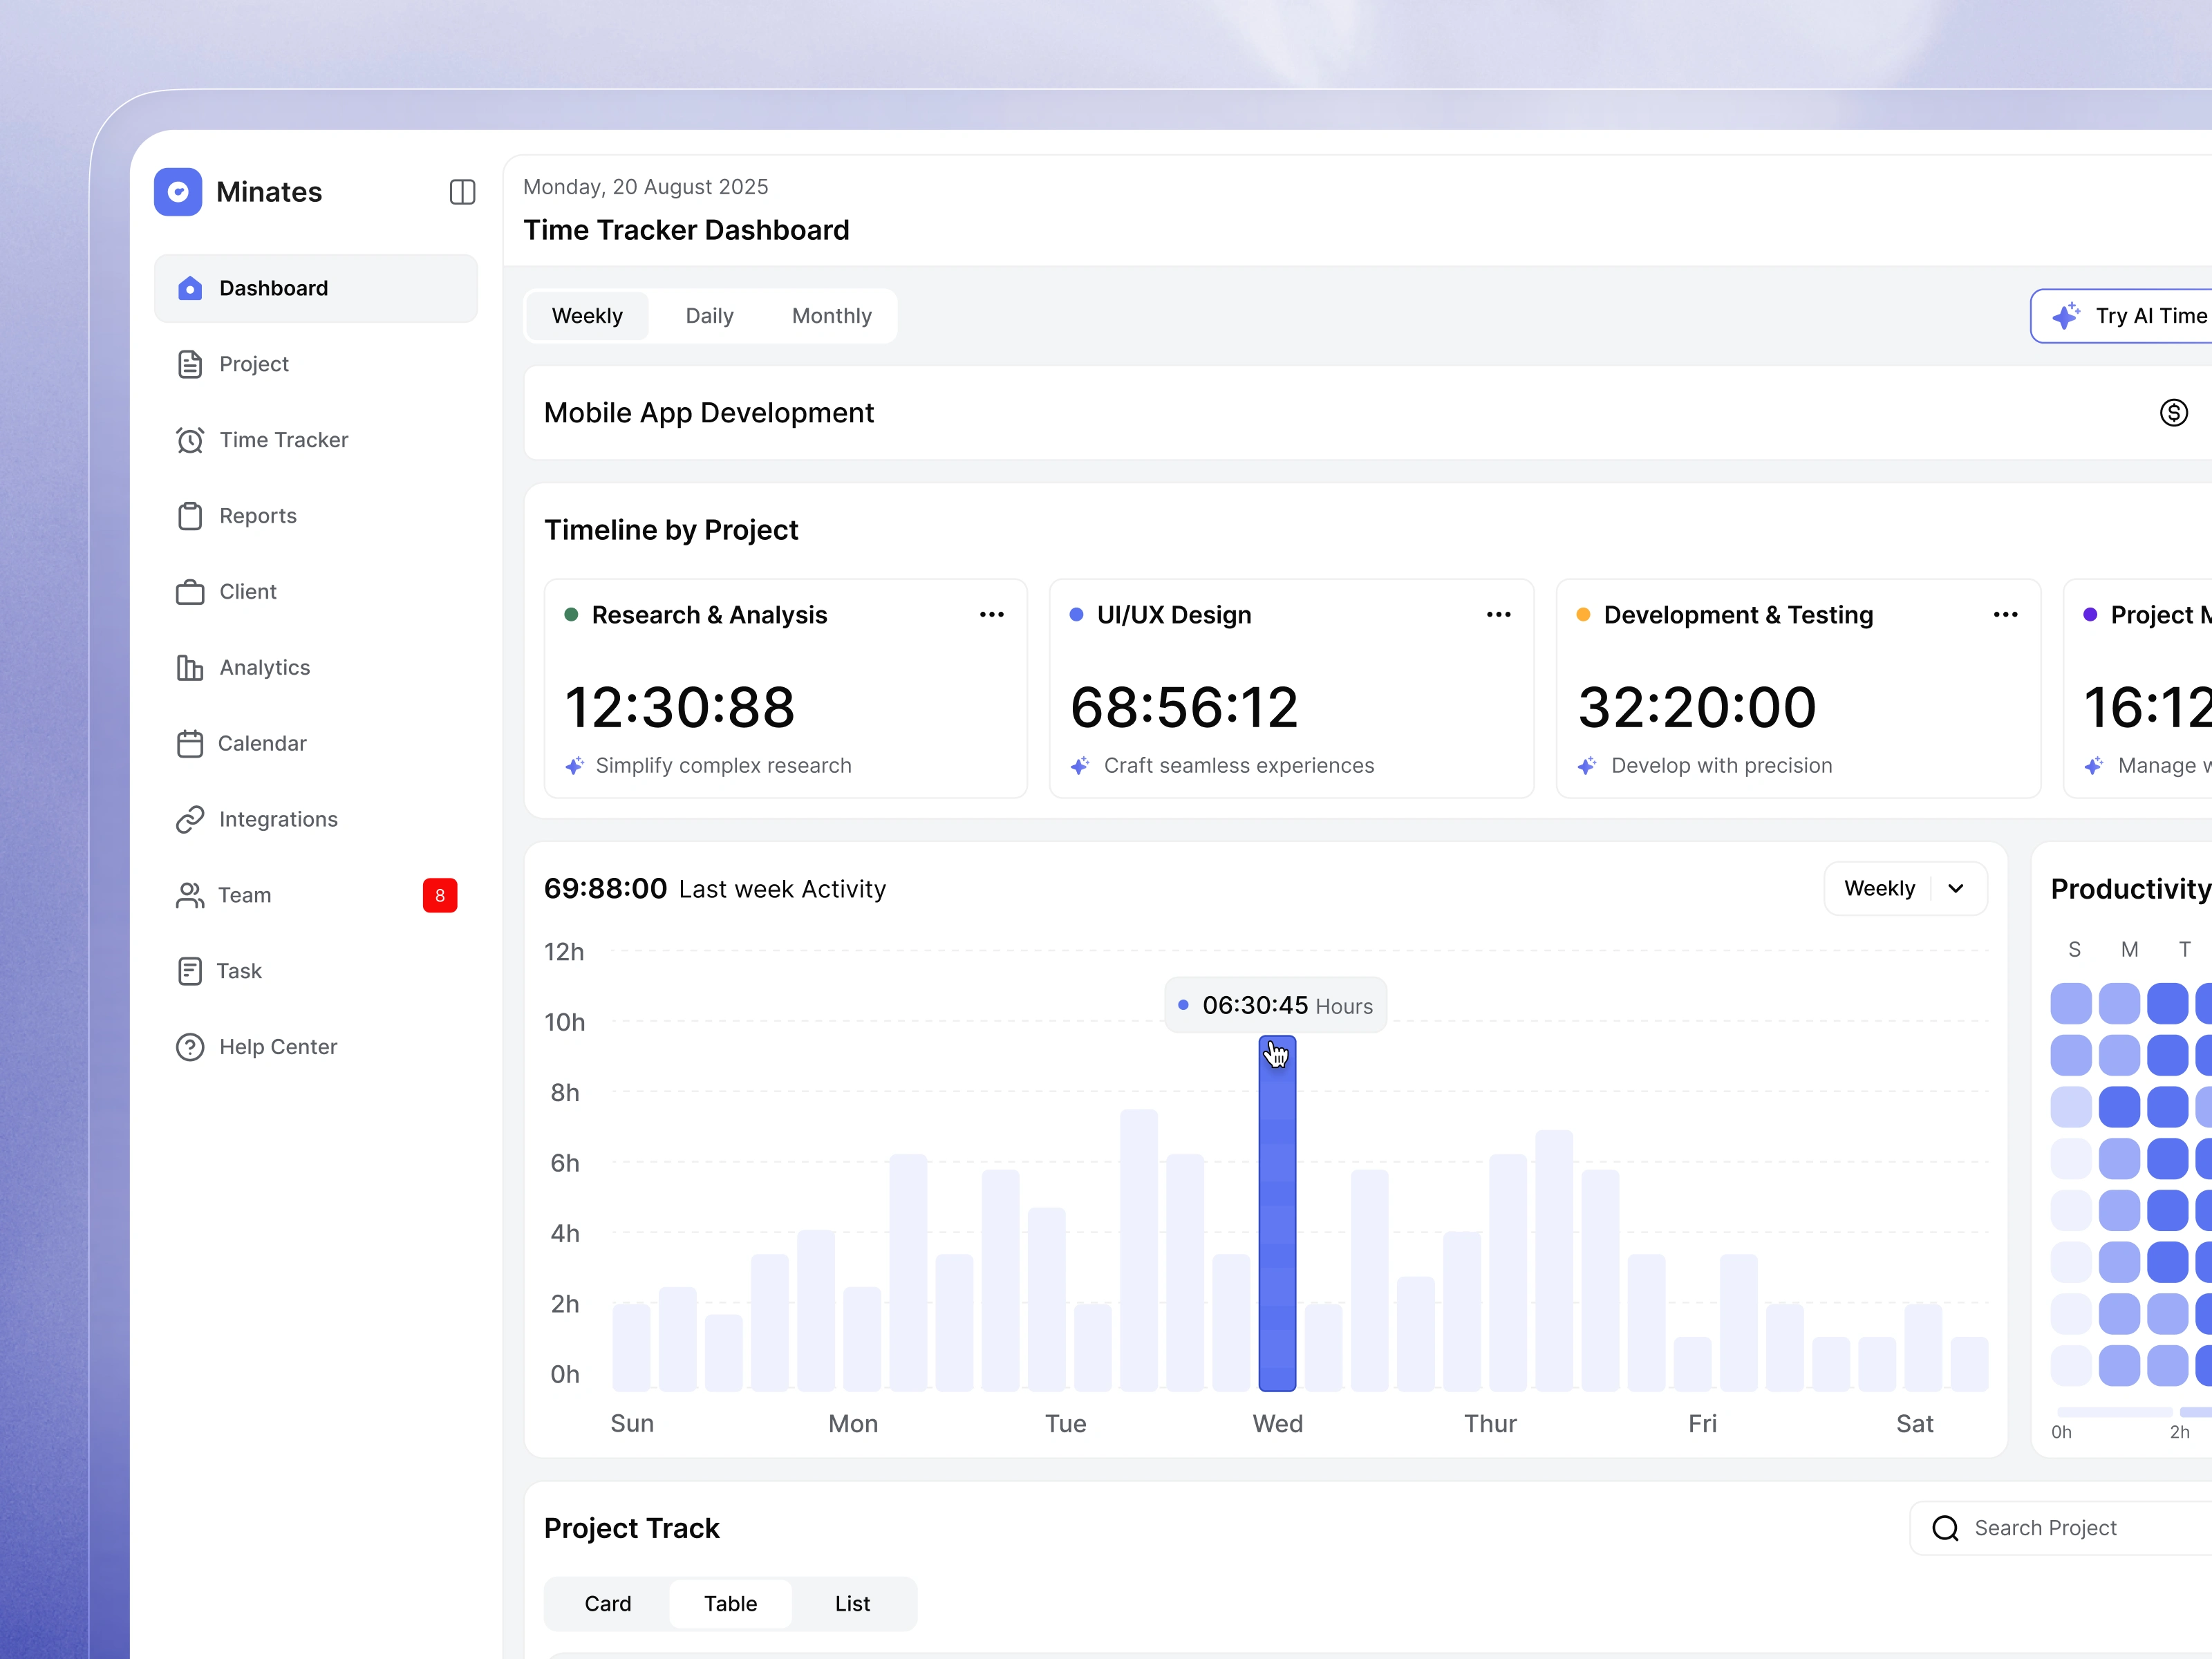Select Card view in Project Track
Image resolution: width=2212 pixels, height=1659 pixels.
click(607, 1603)
